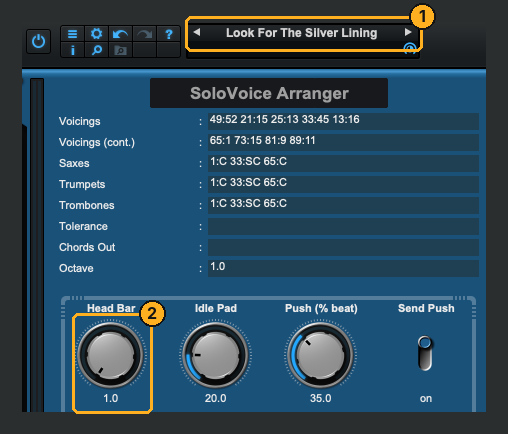Click the Voicings label
This screenshot has width=508, height=434.
(x=79, y=121)
